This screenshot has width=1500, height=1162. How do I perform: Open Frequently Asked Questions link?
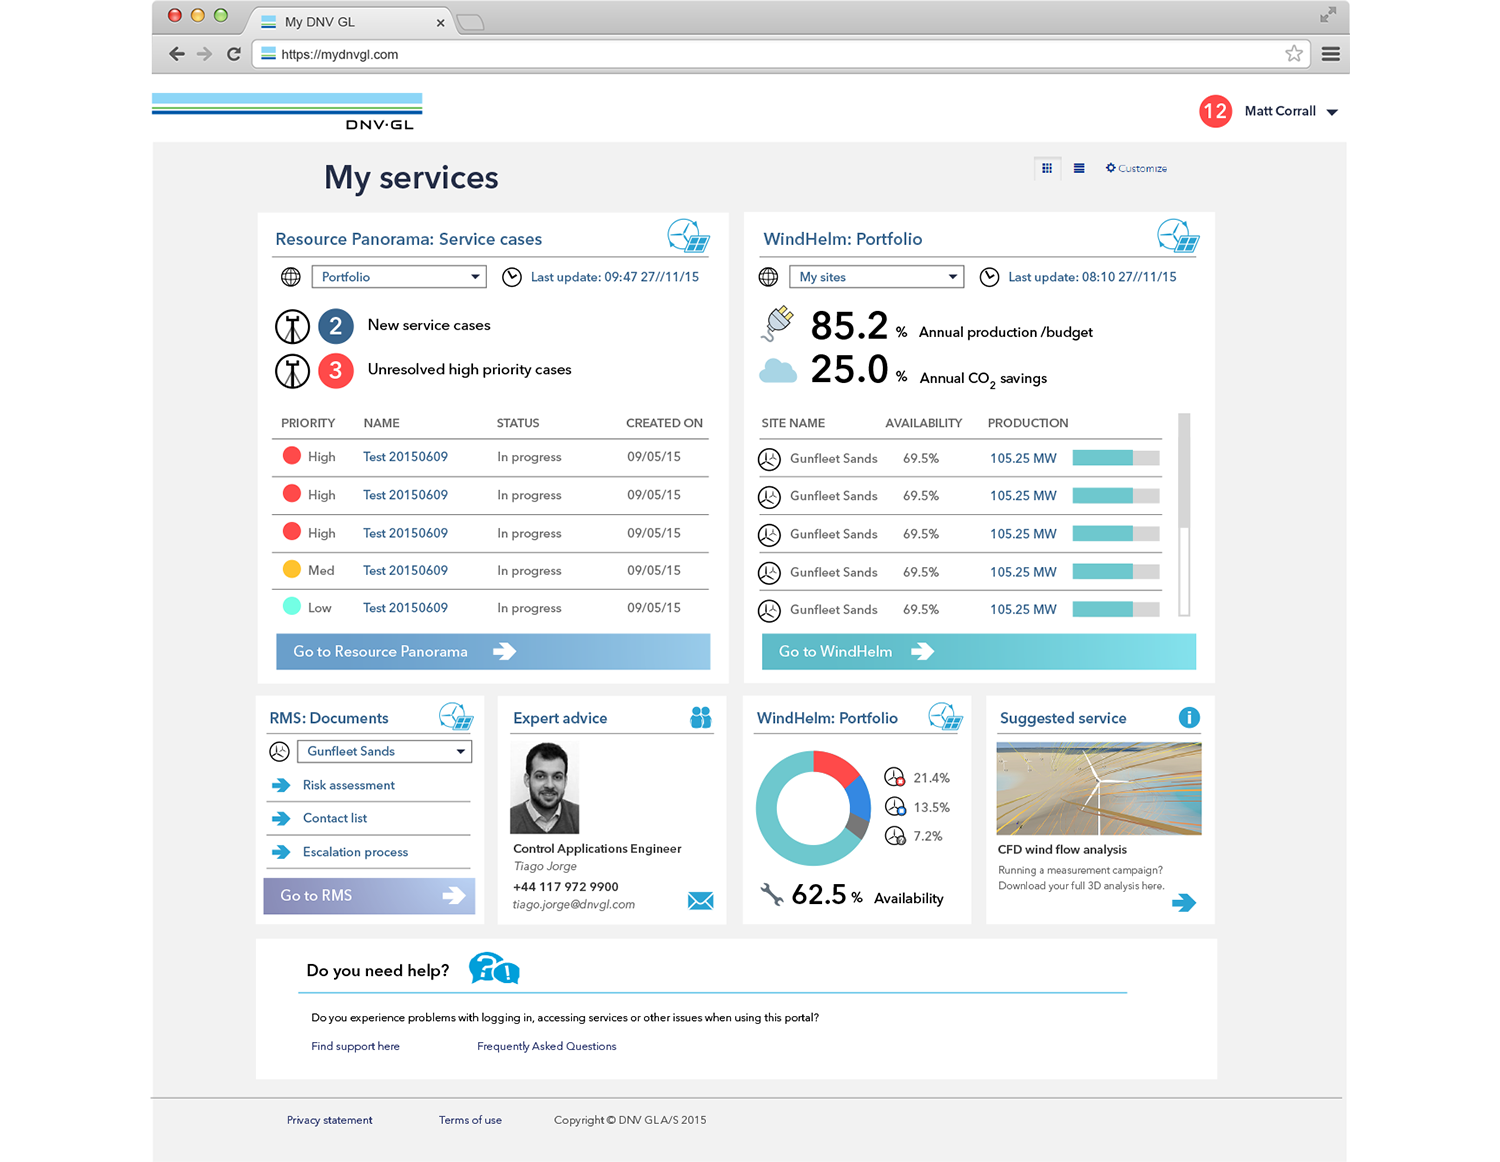pyautogui.click(x=546, y=1046)
